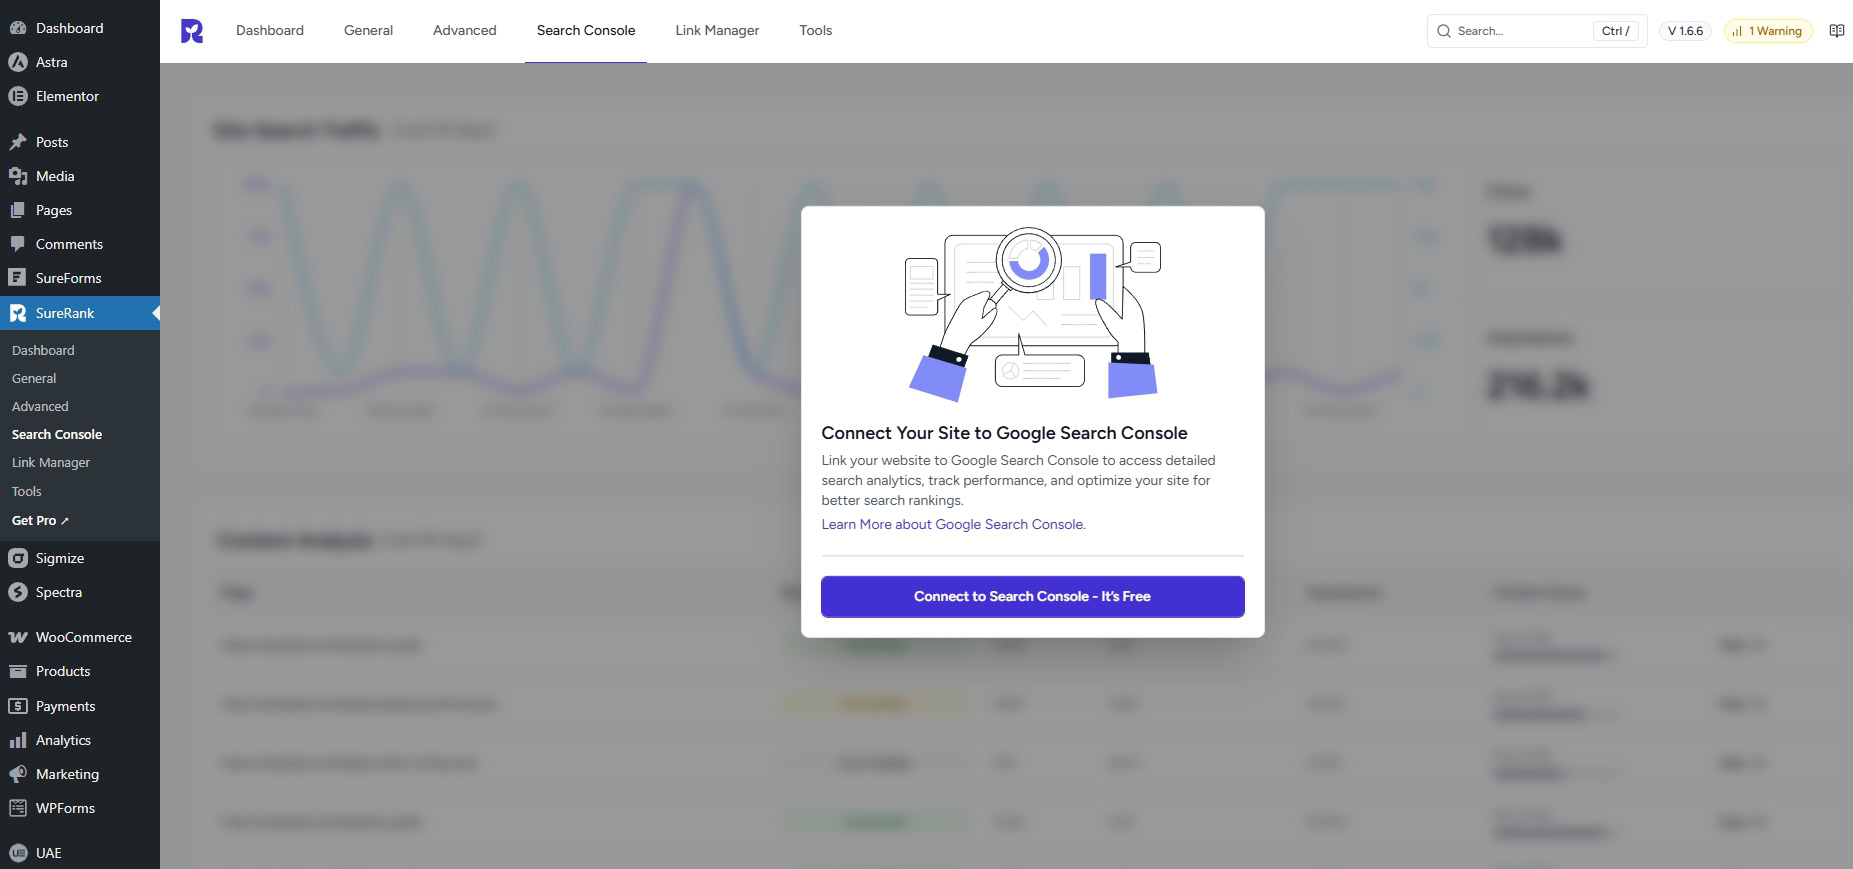This screenshot has width=1853, height=869.
Task: Click the V 1.6.6 version badge
Action: [1685, 31]
